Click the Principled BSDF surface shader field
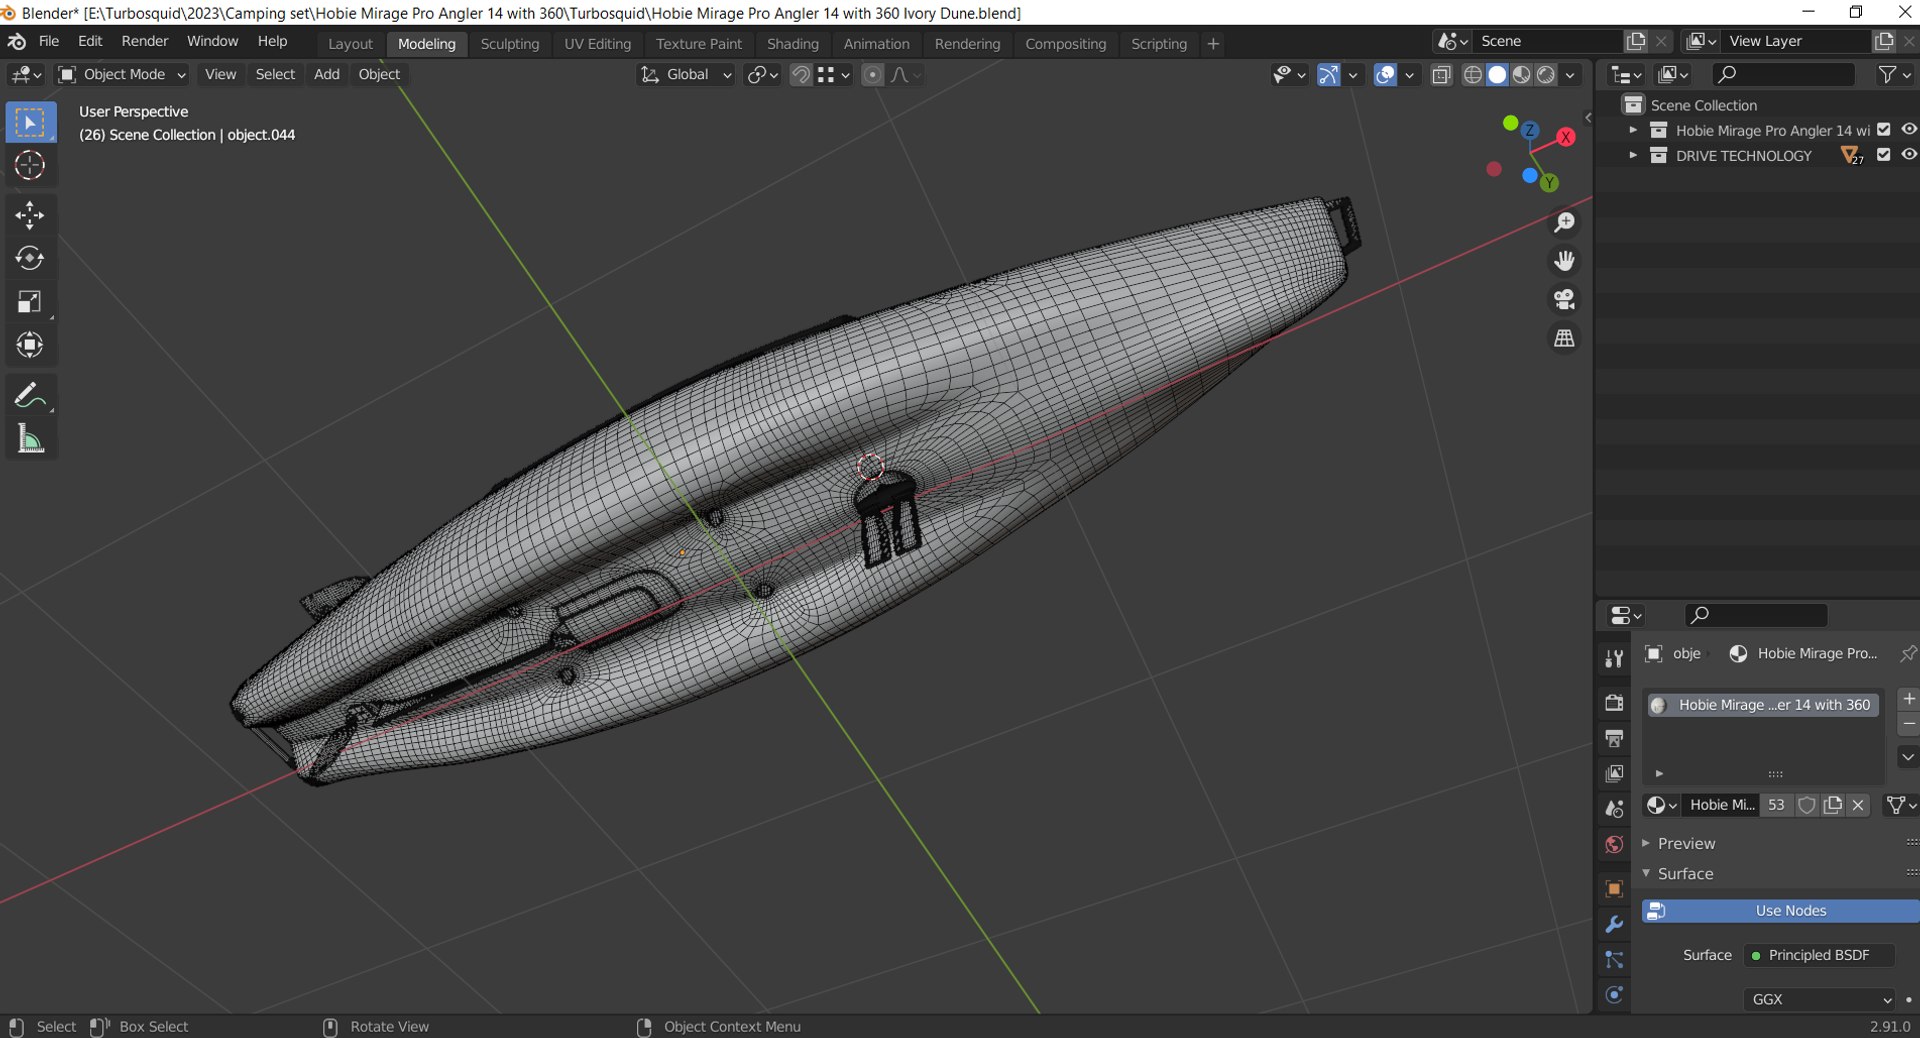Screen dimensions: 1920x1038 point(1819,955)
